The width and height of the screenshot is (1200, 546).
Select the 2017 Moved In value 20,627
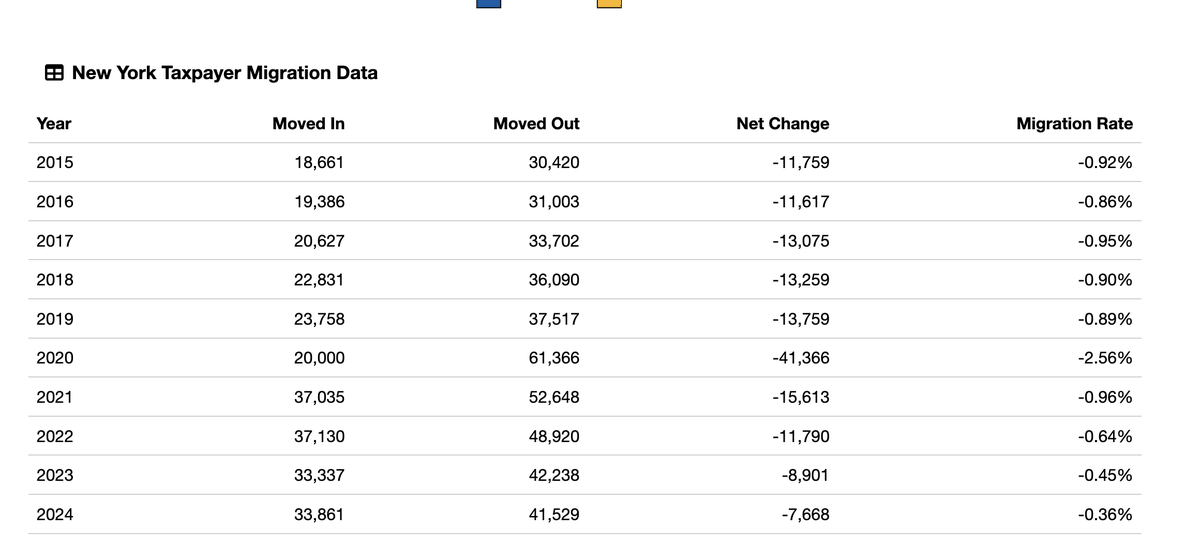[319, 241]
